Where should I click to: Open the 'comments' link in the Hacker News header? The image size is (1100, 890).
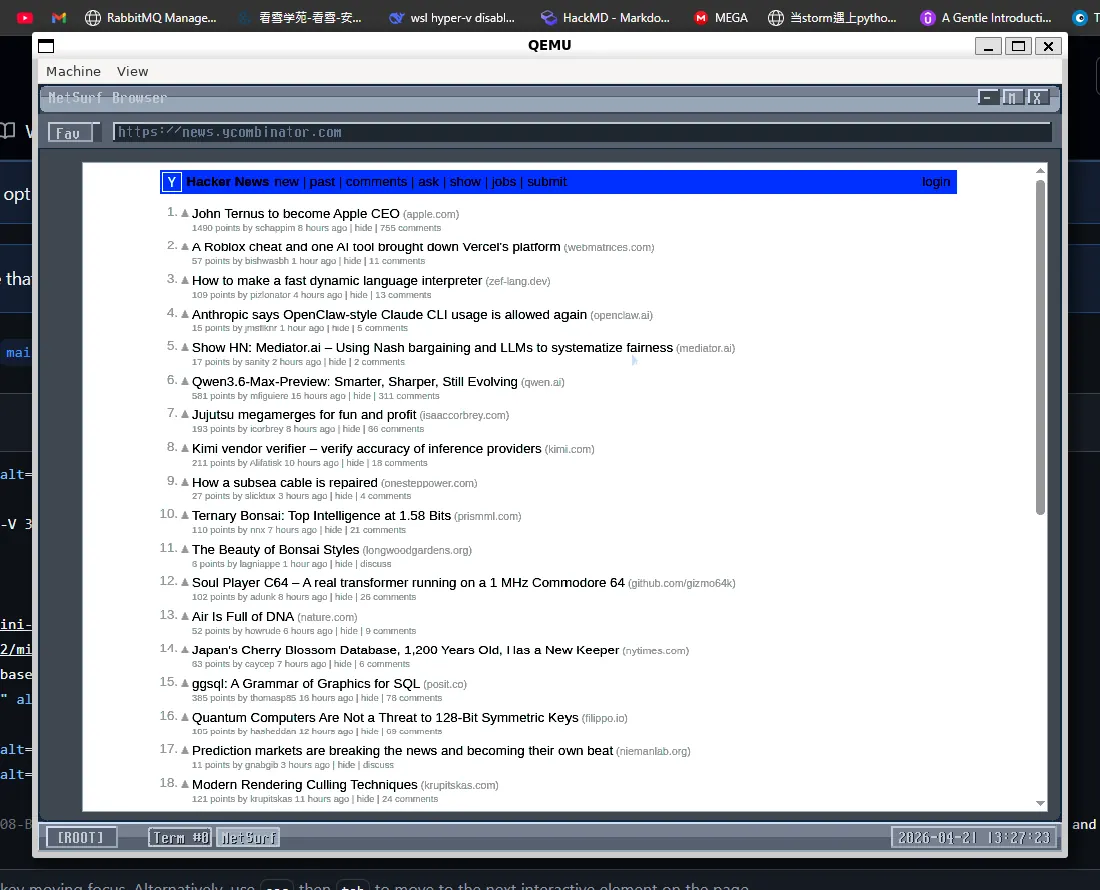376,182
